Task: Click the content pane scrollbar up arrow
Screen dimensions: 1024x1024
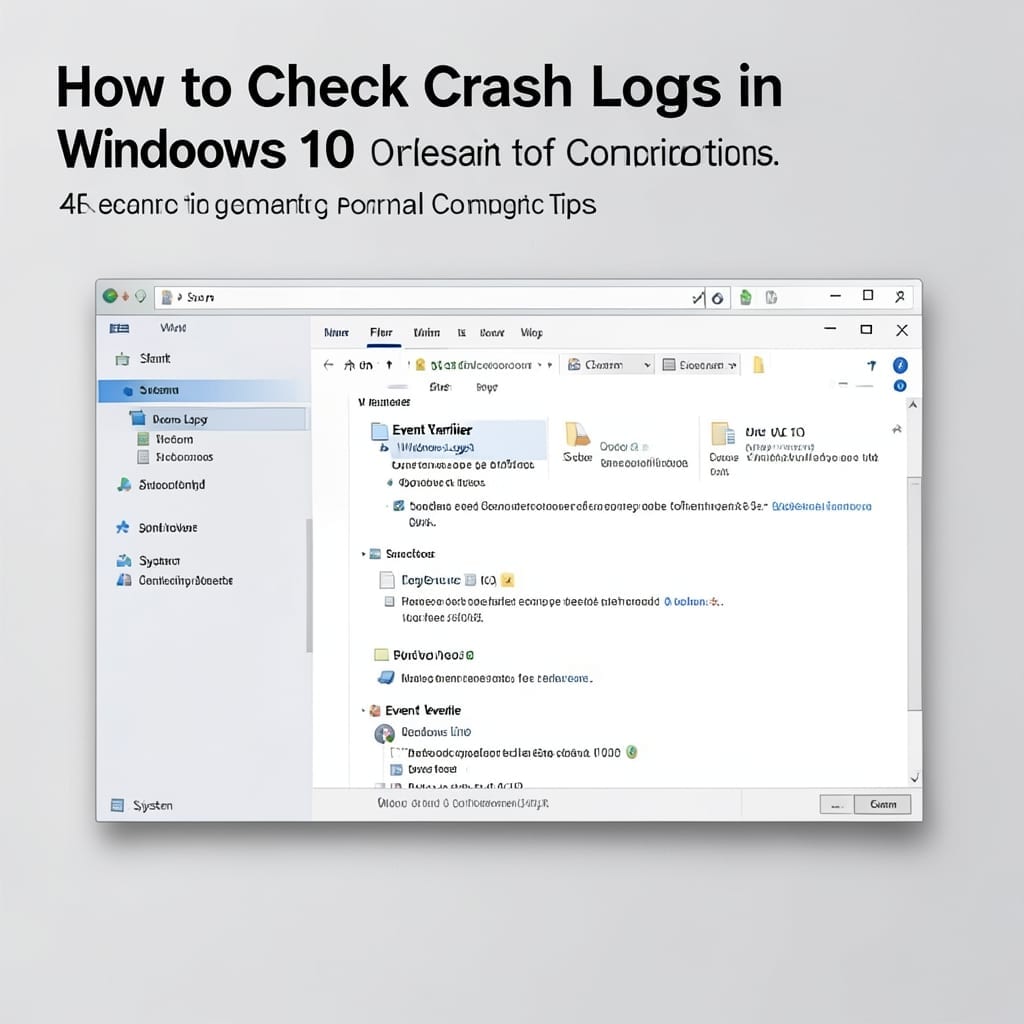Action: pyautogui.click(x=914, y=405)
